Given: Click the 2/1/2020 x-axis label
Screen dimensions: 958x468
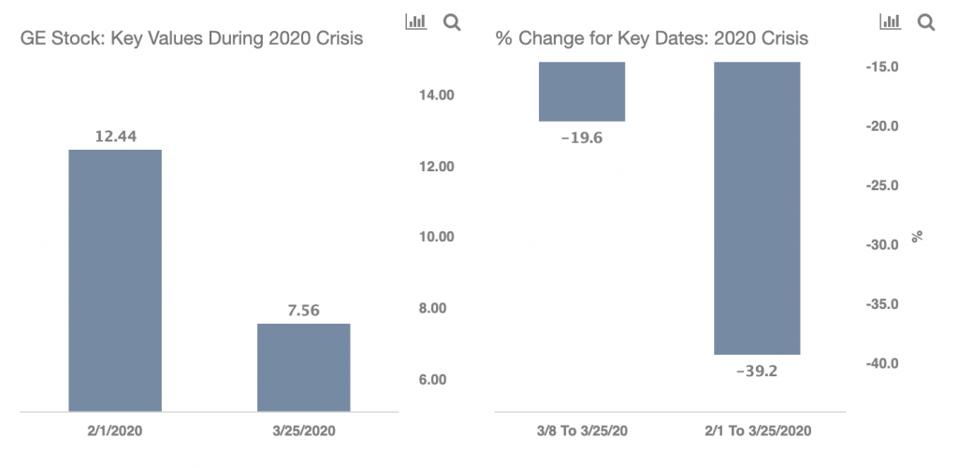Looking at the screenshot, I should tap(115, 431).
